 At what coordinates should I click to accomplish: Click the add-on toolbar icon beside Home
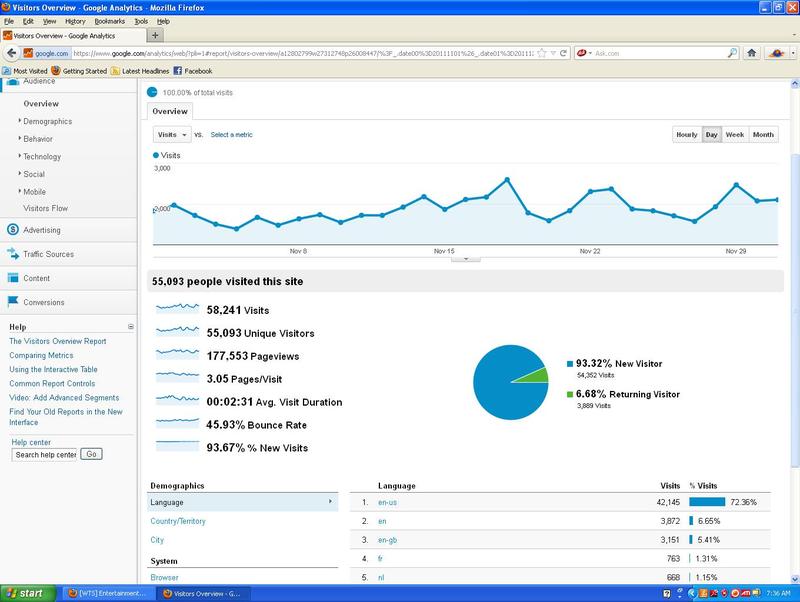point(776,53)
